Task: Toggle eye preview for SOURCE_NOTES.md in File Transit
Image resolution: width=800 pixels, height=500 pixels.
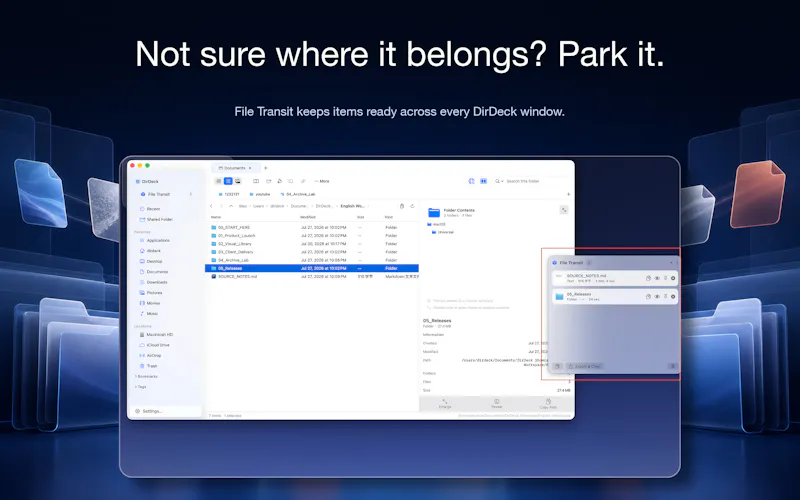Action: pyautogui.click(x=657, y=279)
